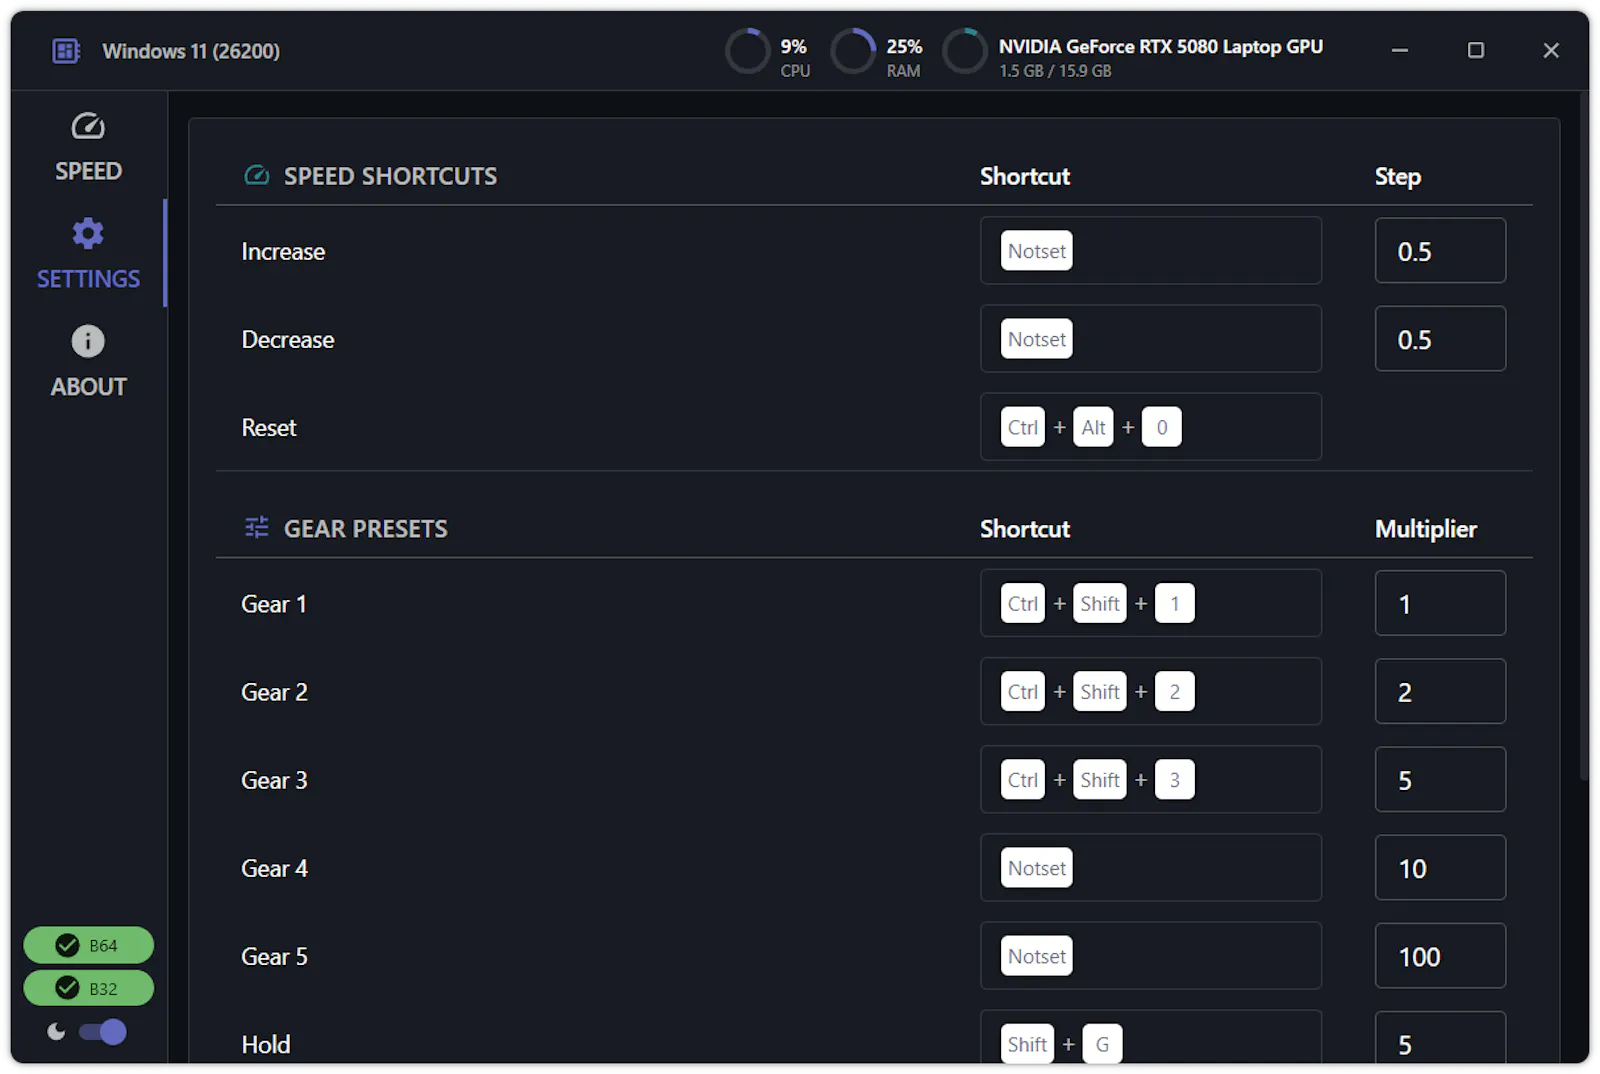Click the "25%" RAM percentage text
Viewport: 1600px width, 1074px height.
click(x=904, y=46)
